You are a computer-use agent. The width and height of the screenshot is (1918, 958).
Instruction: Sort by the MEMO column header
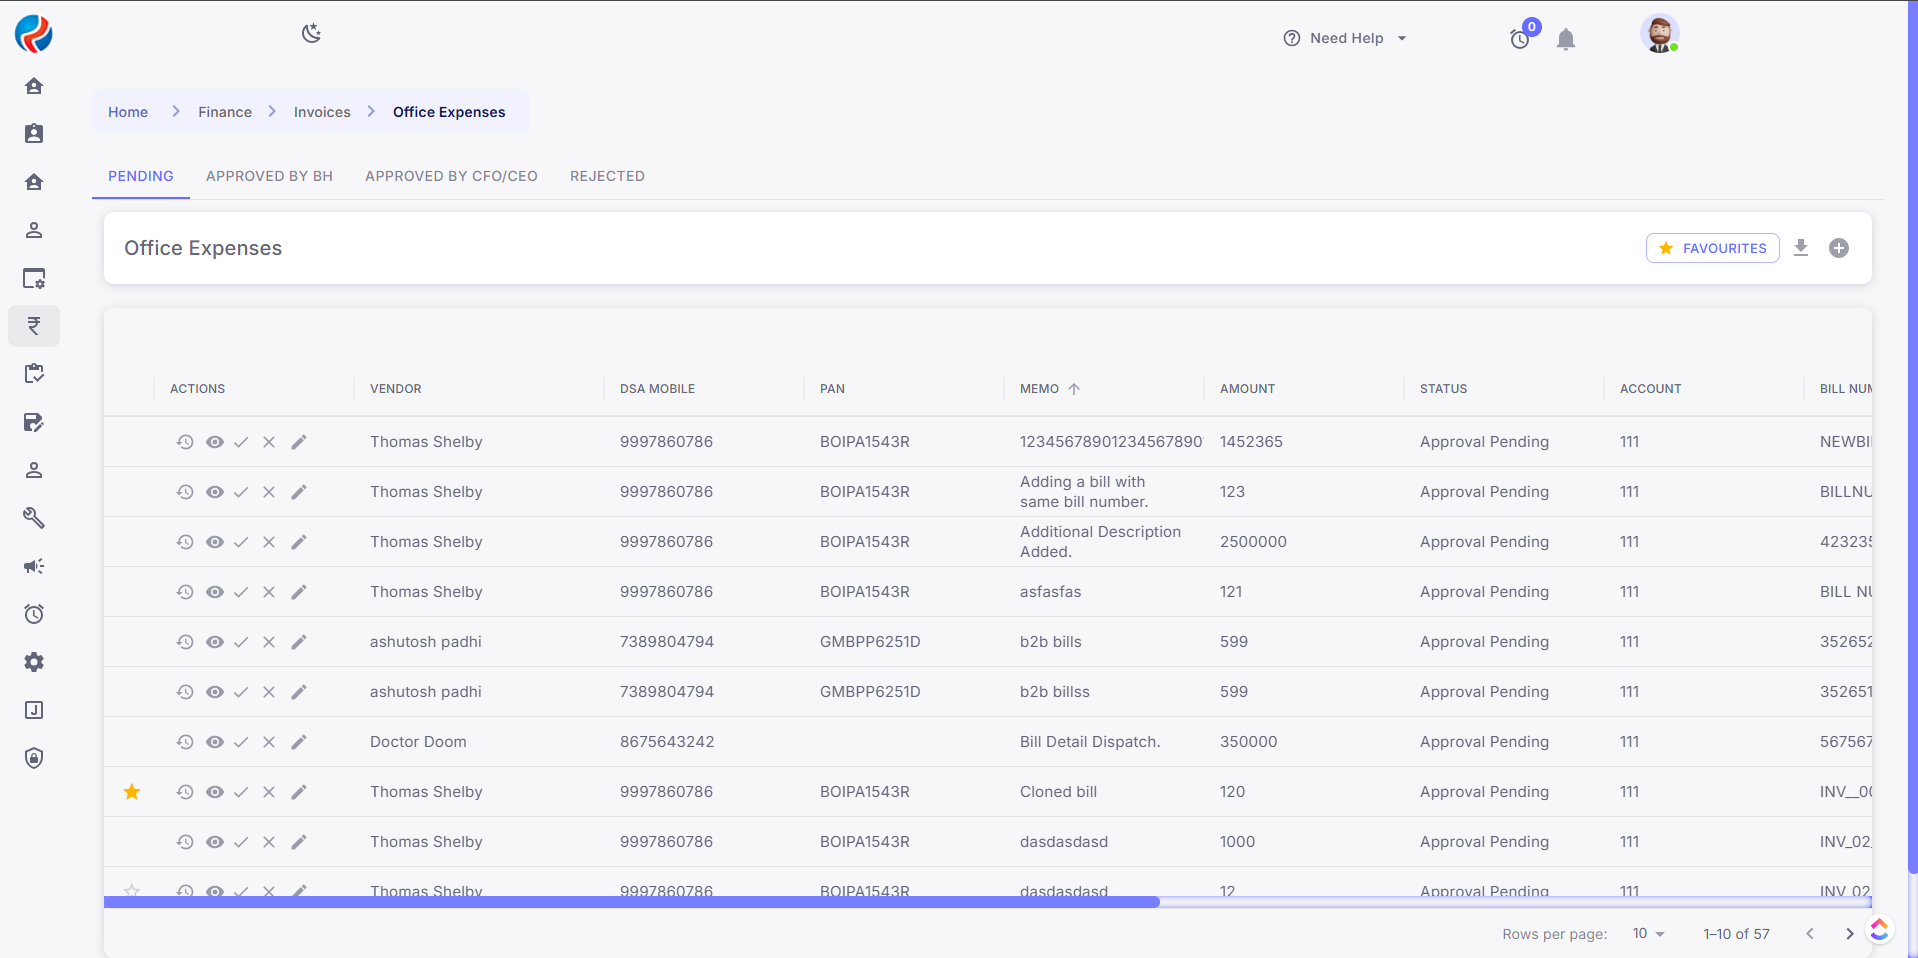tap(1040, 389)
